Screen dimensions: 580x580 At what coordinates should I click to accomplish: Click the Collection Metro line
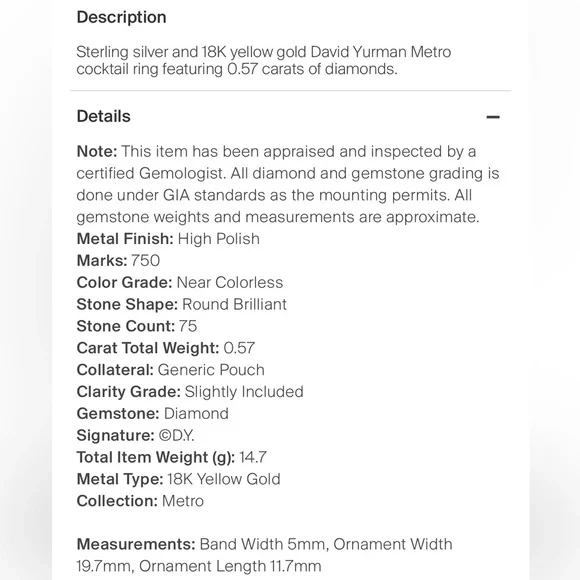140,501
